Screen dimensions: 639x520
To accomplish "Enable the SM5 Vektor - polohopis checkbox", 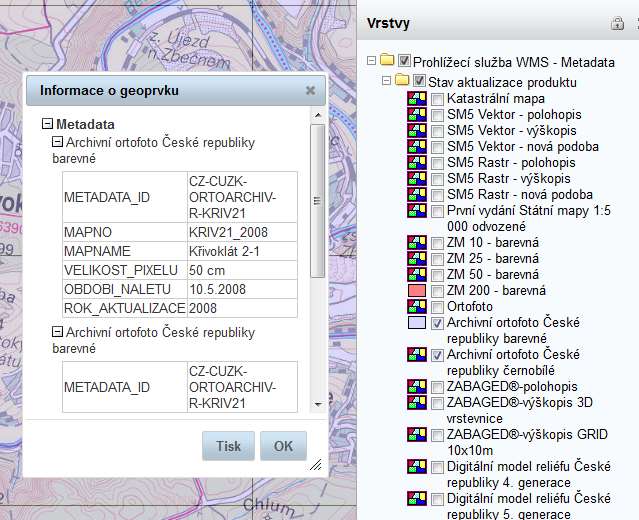I will [437, 115].
